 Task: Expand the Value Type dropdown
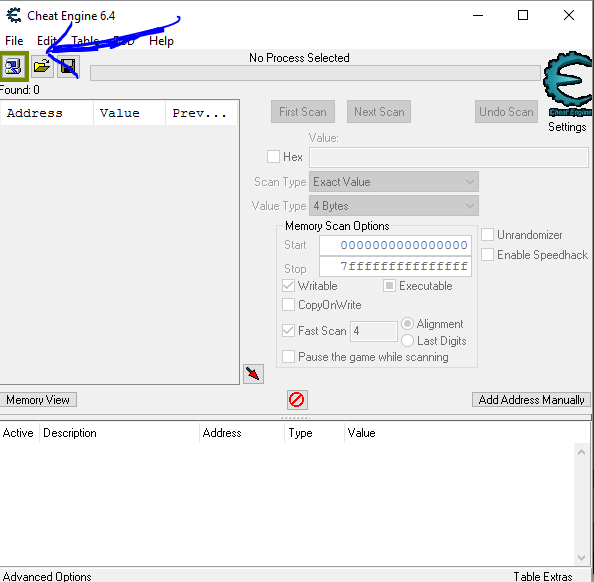[394, 206]
